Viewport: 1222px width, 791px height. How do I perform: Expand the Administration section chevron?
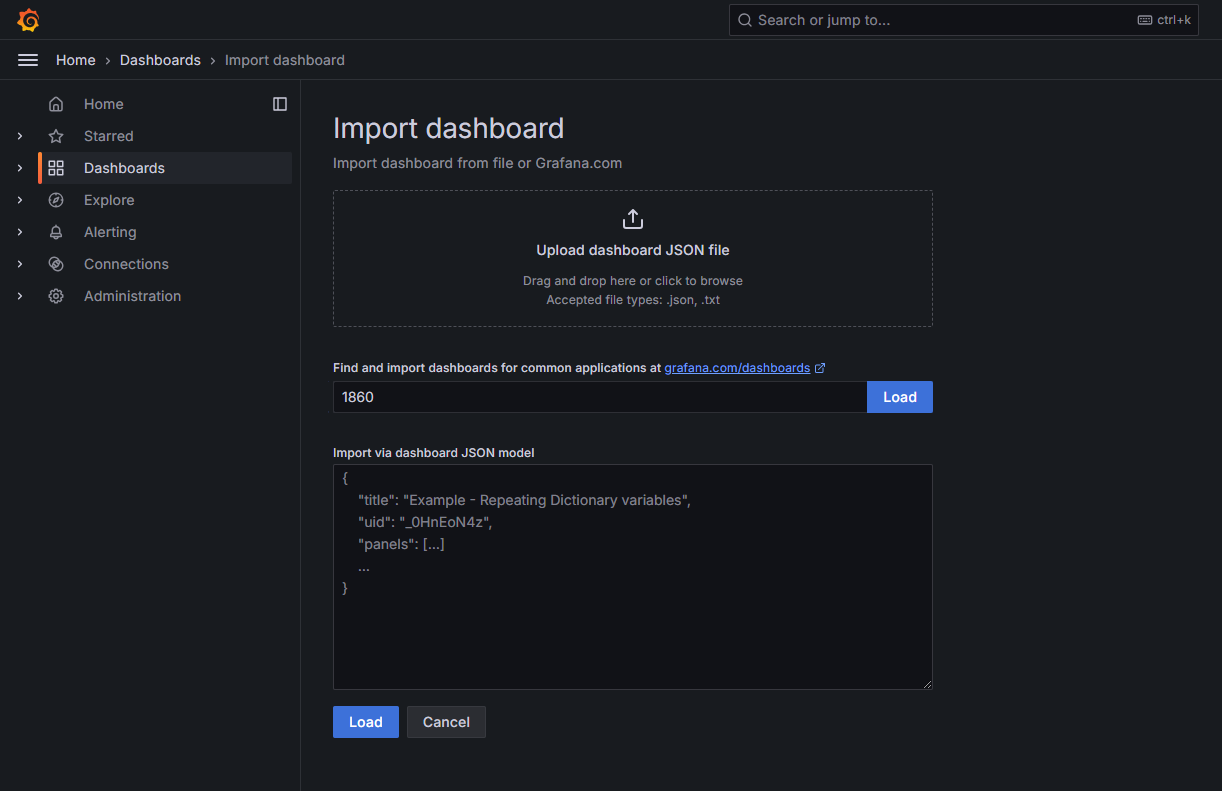(20, 296)
